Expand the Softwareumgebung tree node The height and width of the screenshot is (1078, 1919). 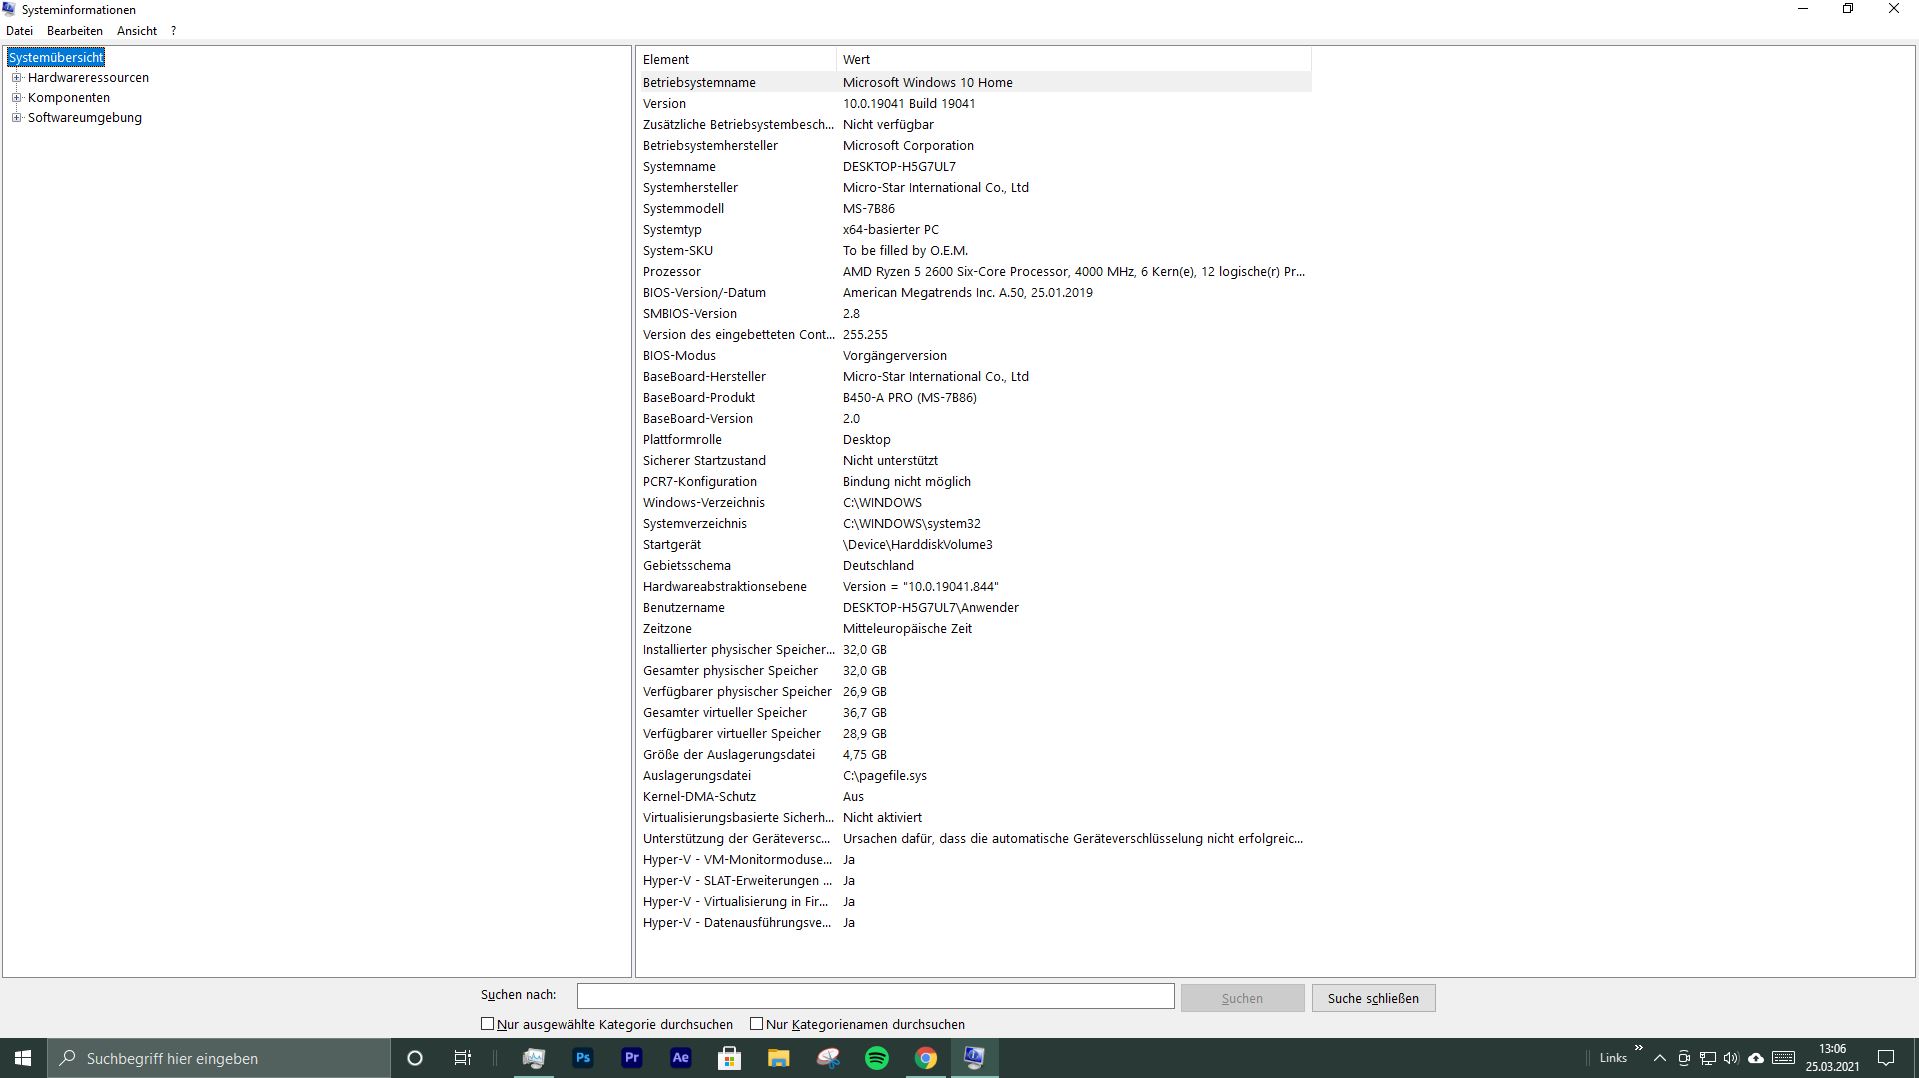pyautogui.click(x=17, y=118)
